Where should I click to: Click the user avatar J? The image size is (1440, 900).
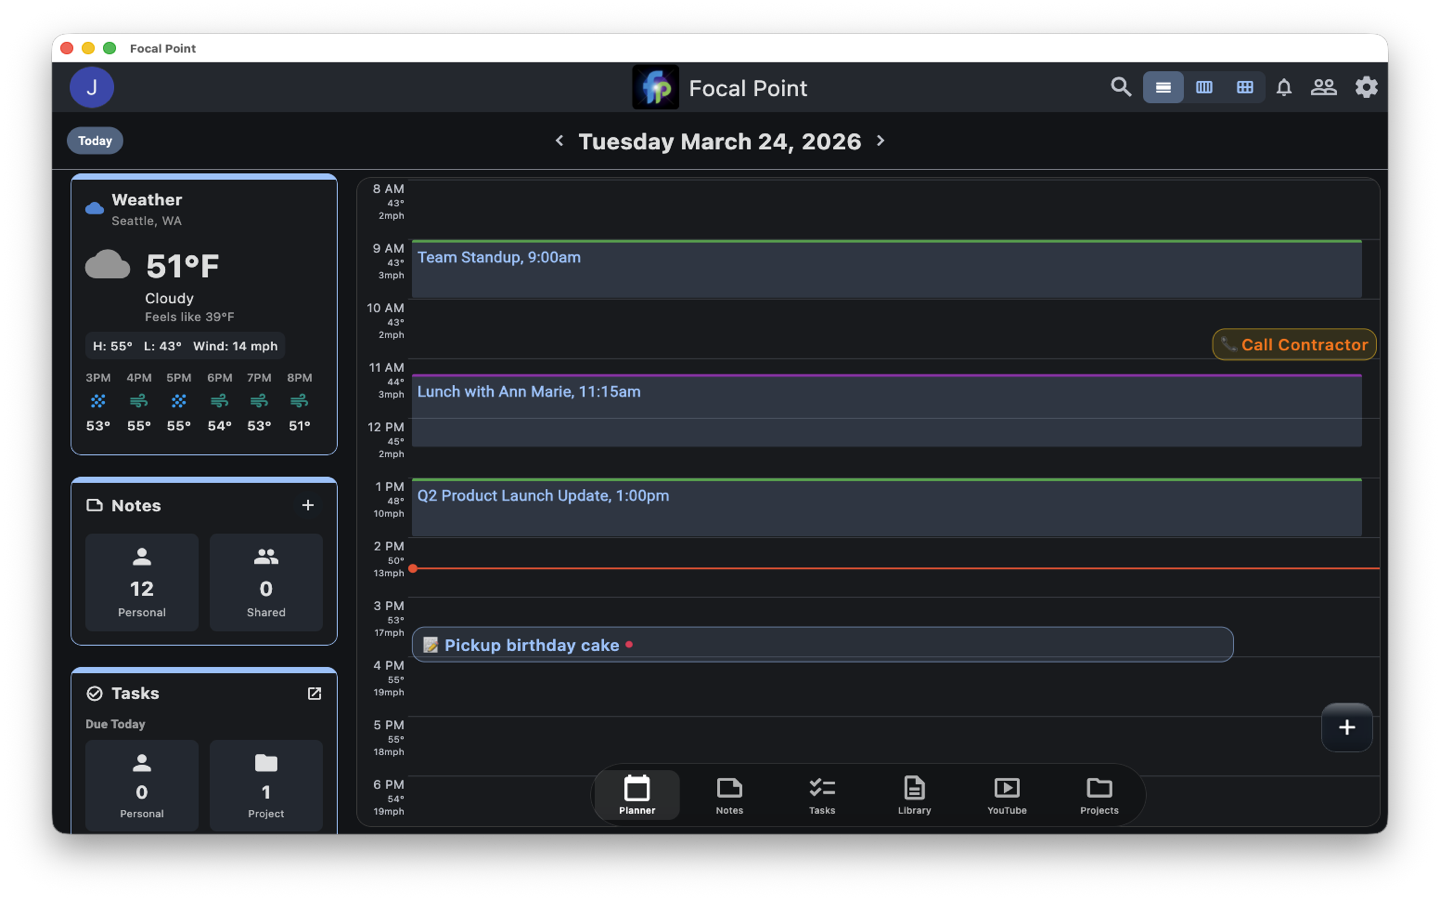(92, 88)
